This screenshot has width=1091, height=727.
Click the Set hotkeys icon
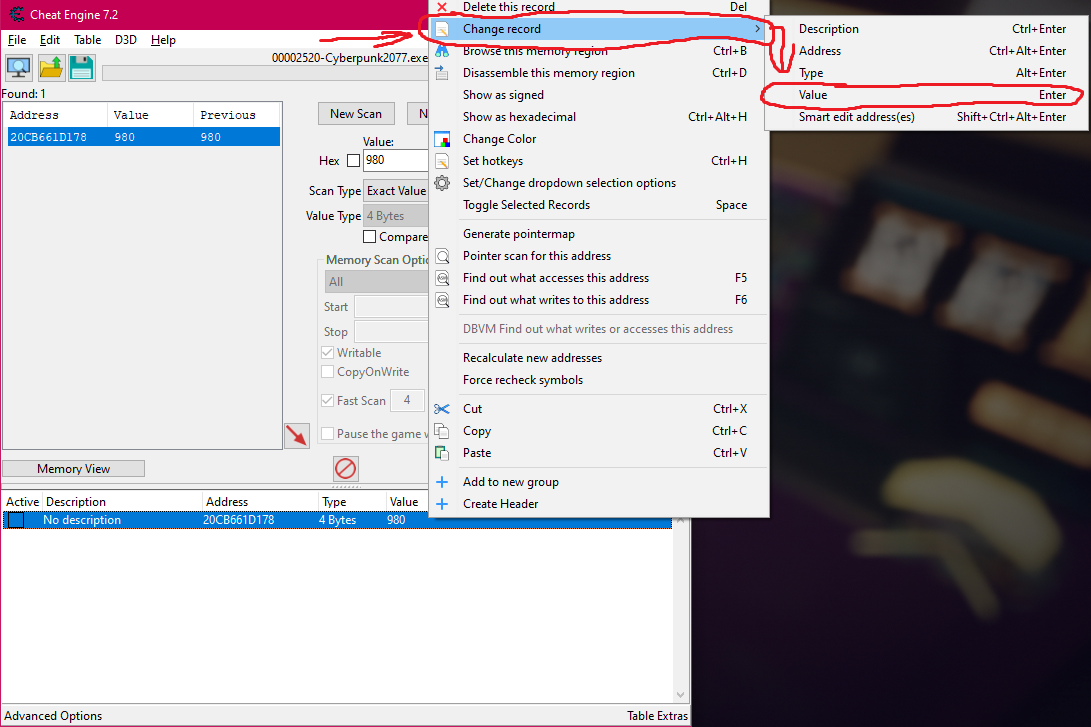(442, 161)
